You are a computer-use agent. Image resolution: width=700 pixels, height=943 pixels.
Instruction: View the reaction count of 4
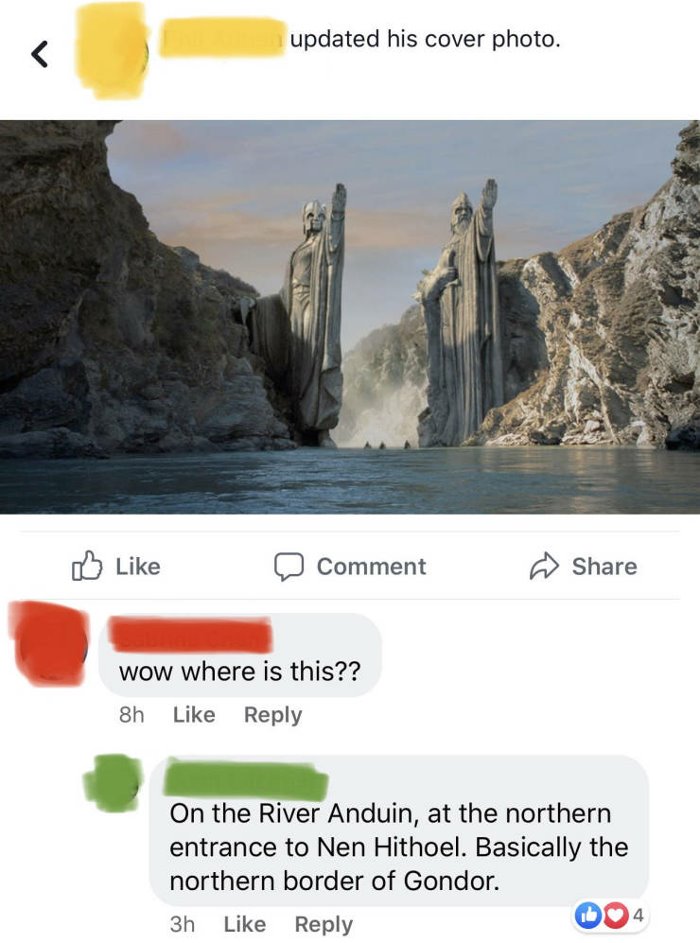[x=639, y=915]
